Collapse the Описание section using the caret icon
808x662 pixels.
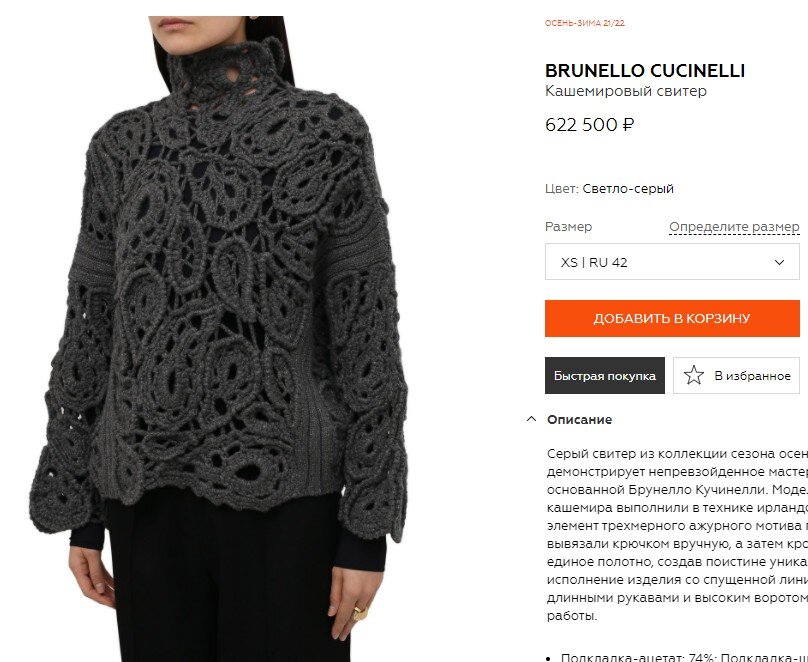pyautogui.click(x=531, y=419)
